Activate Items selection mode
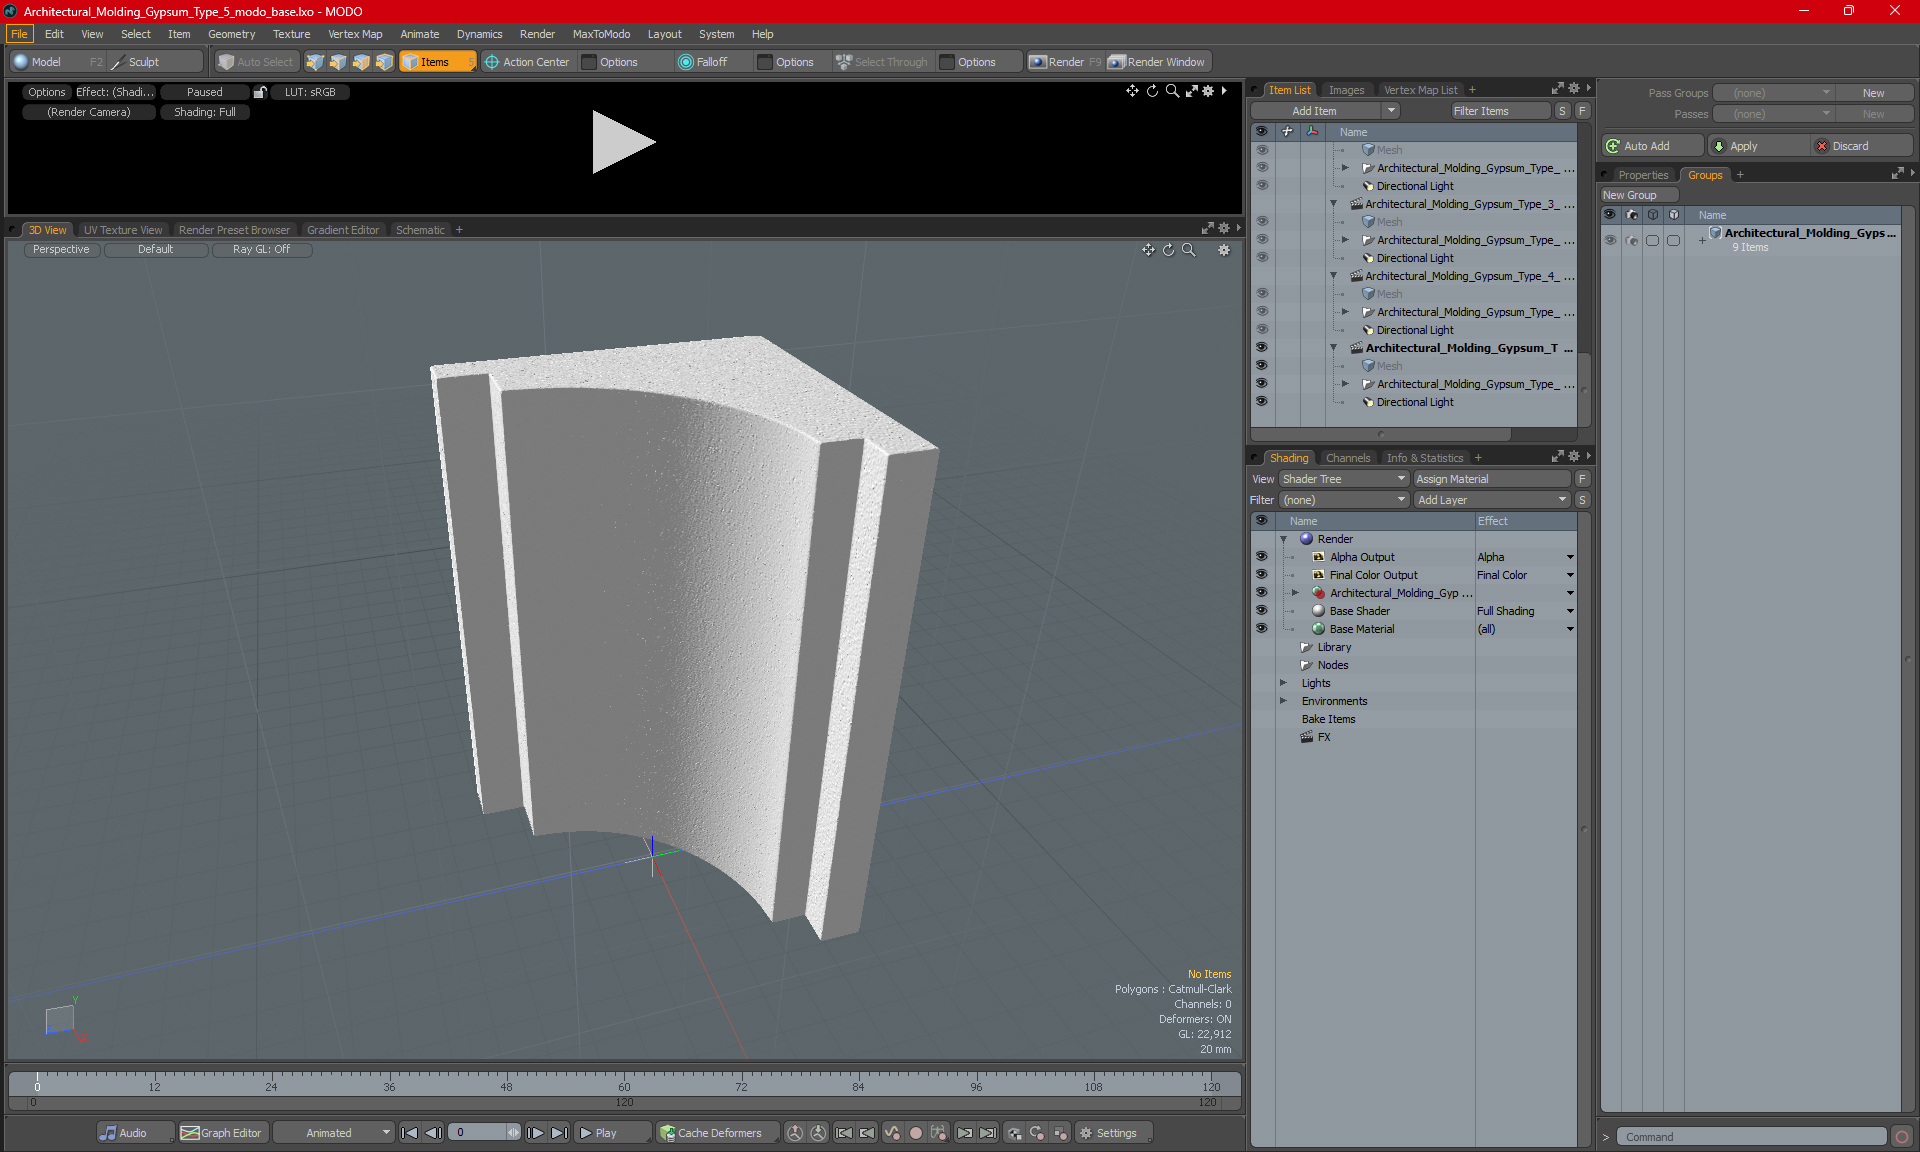Viewport: 1920px width, 1152px height. [437, 62]
